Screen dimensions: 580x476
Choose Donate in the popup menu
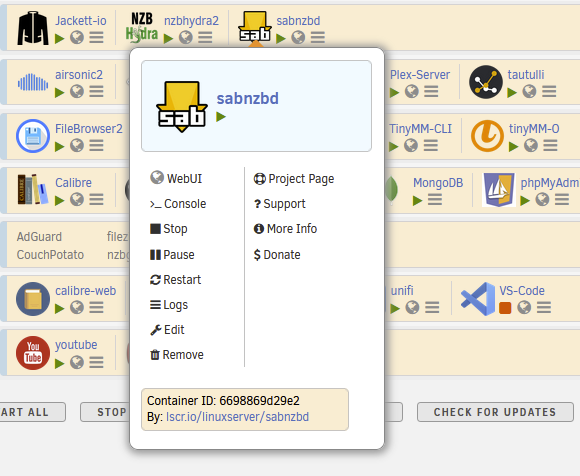coord(277,255)
